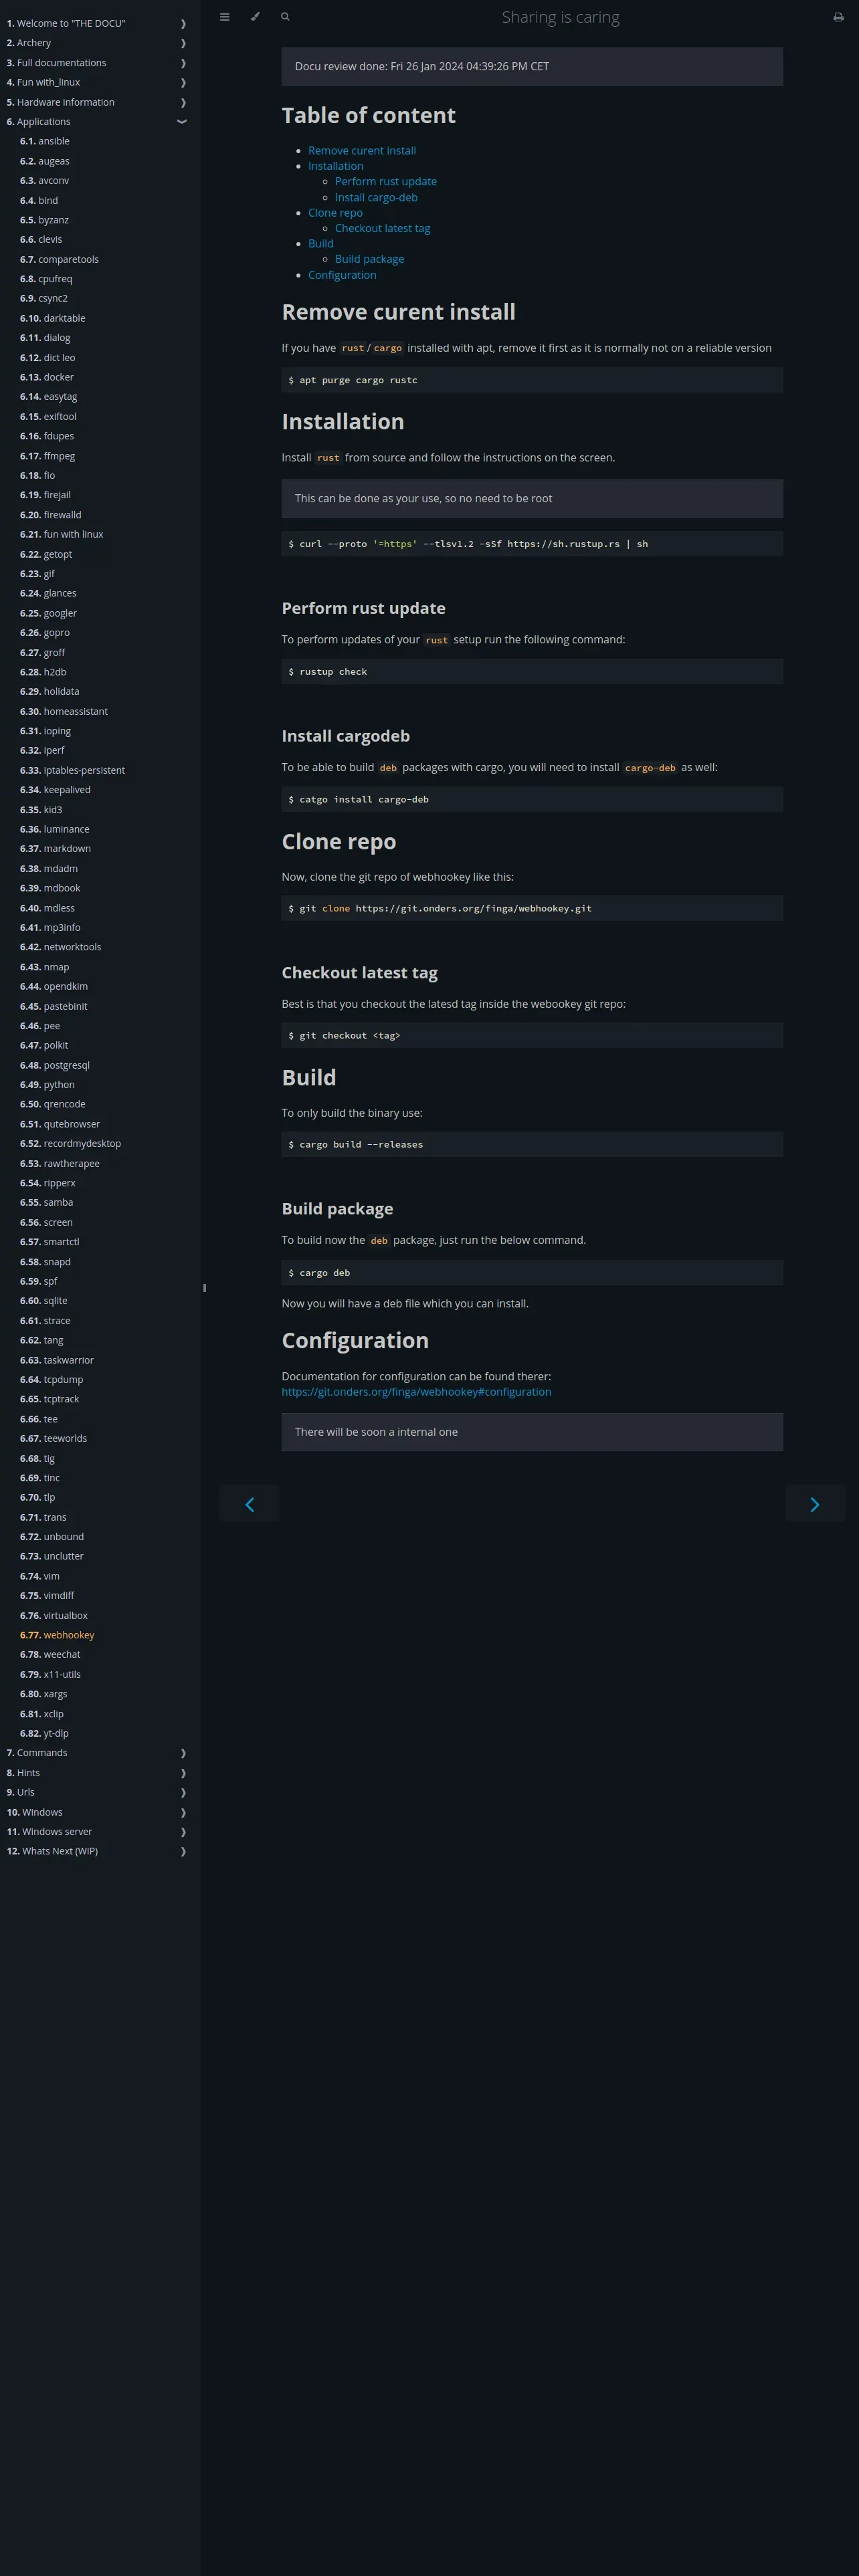Expand the Archery section chevron
This screenshot has height=2576, width=859.
pos(183,43)
